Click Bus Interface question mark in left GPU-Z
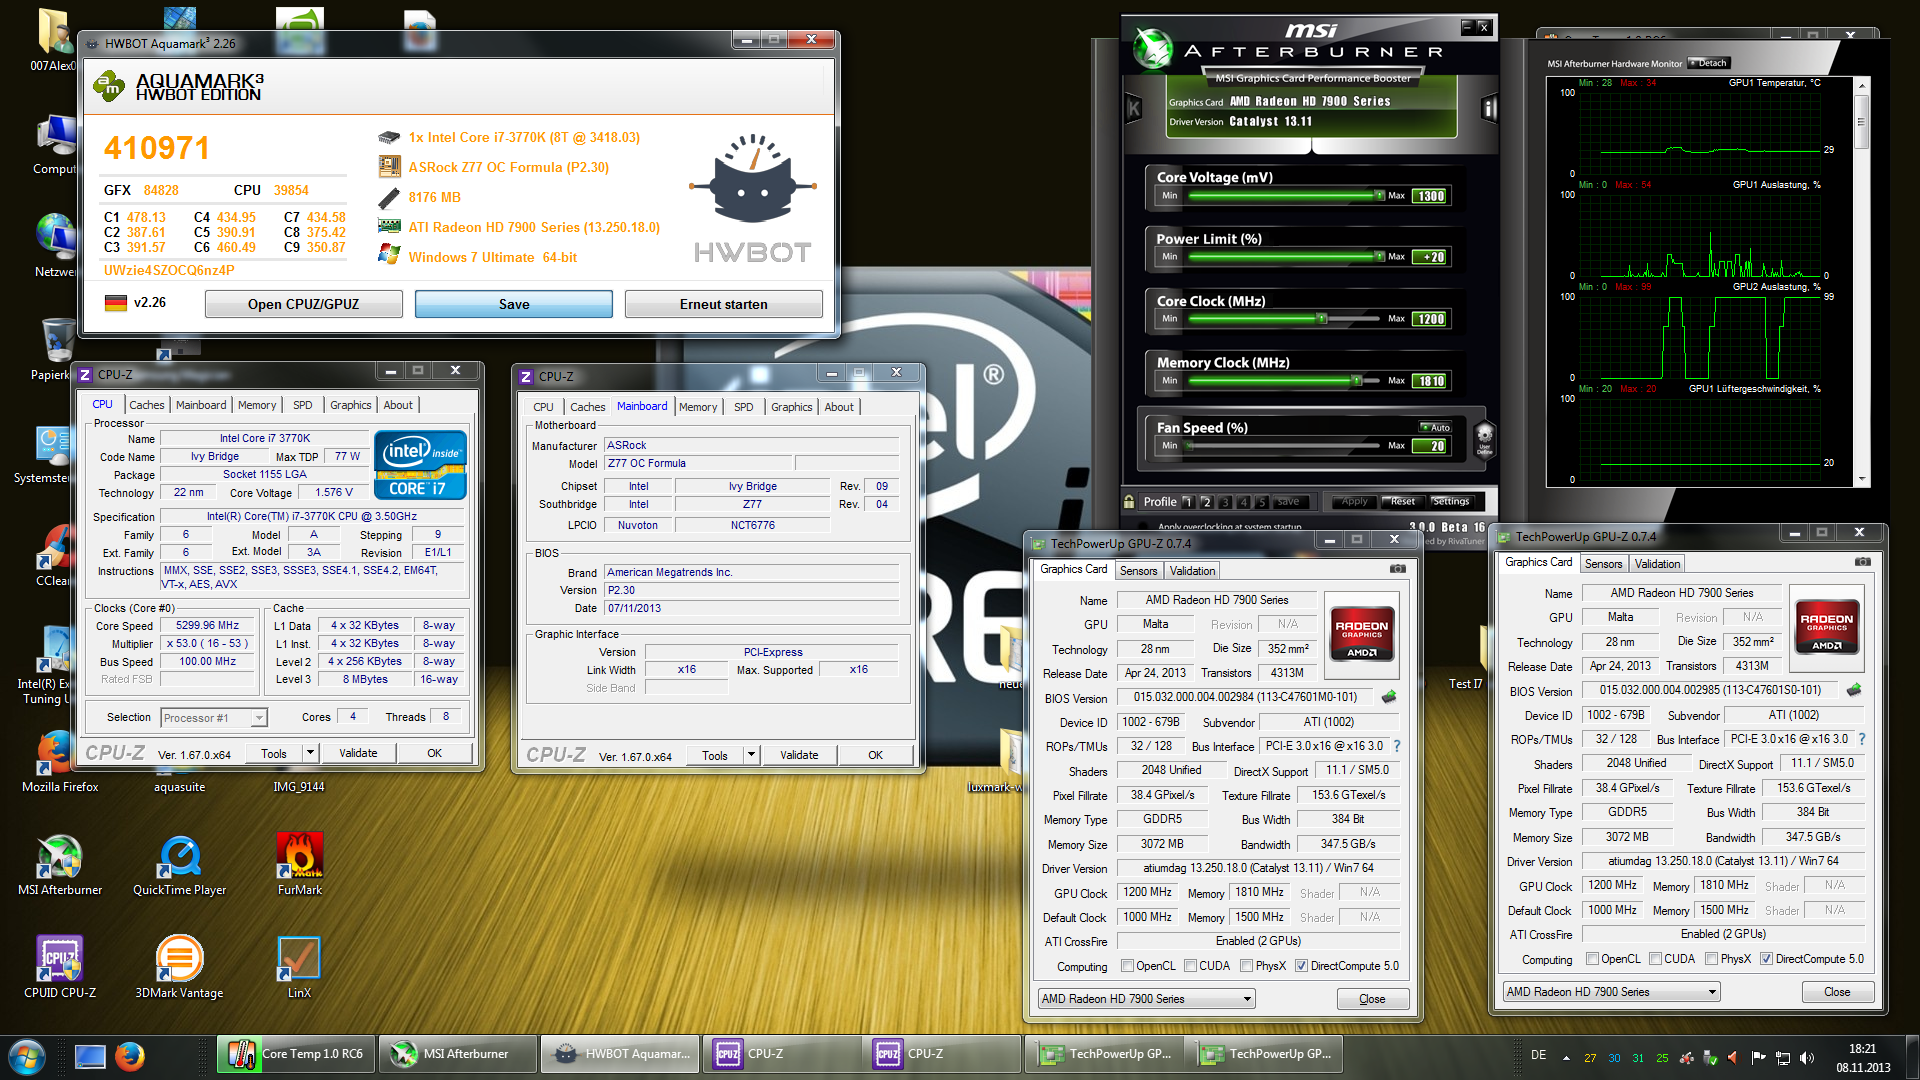 point(1397,746)
